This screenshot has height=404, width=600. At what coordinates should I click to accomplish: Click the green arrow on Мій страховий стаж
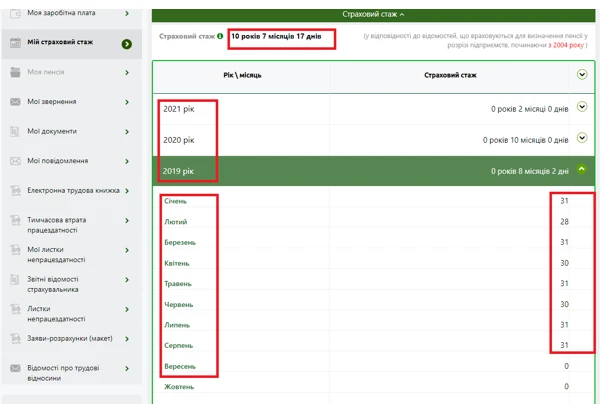click(x=127, y=44)
